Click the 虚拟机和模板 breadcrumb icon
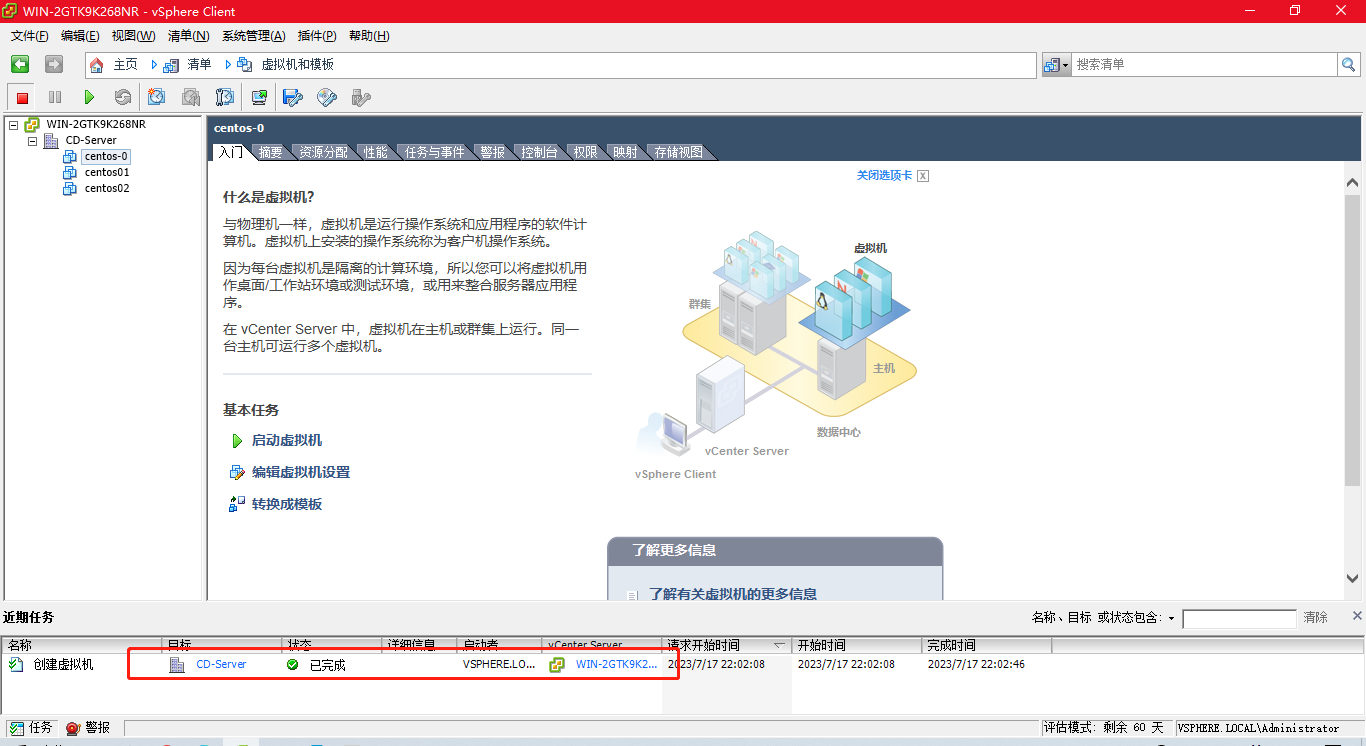The image size is (1366, 746). coord(245,64)
